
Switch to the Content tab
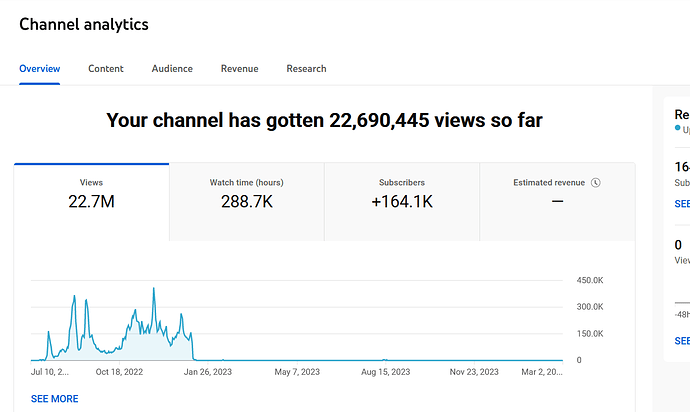[106, 69]
